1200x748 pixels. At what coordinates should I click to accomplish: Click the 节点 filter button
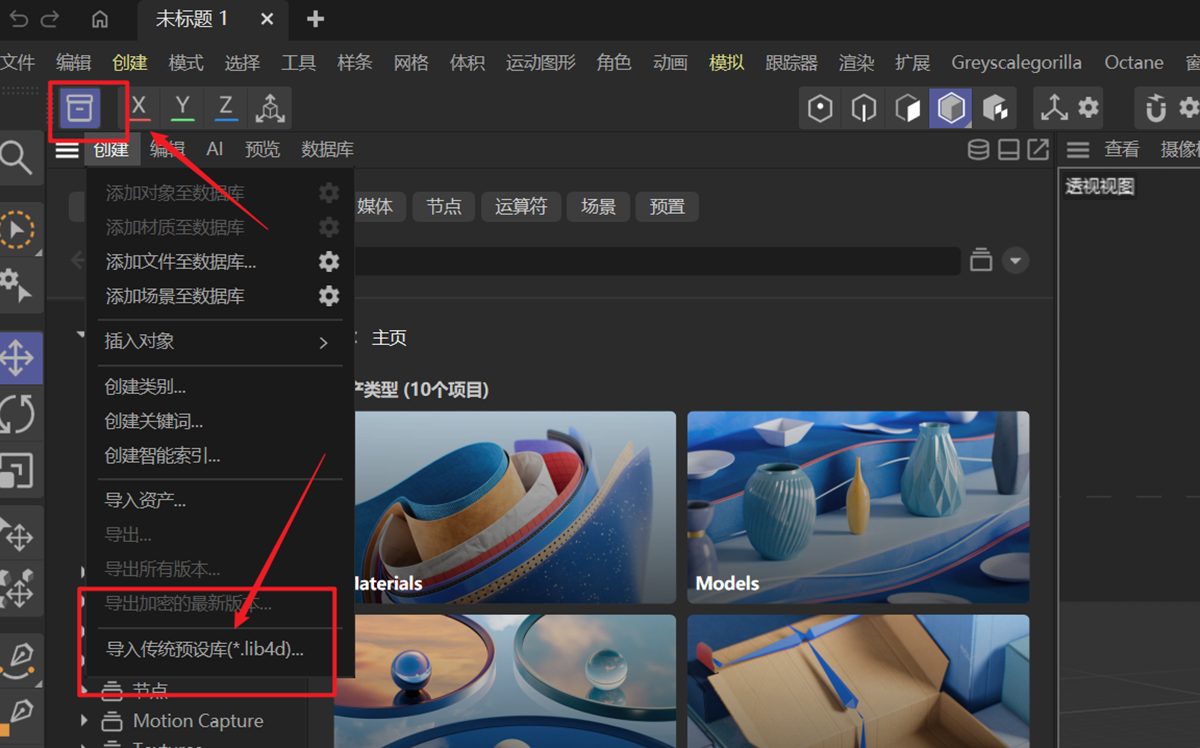(x=444, y=207)
